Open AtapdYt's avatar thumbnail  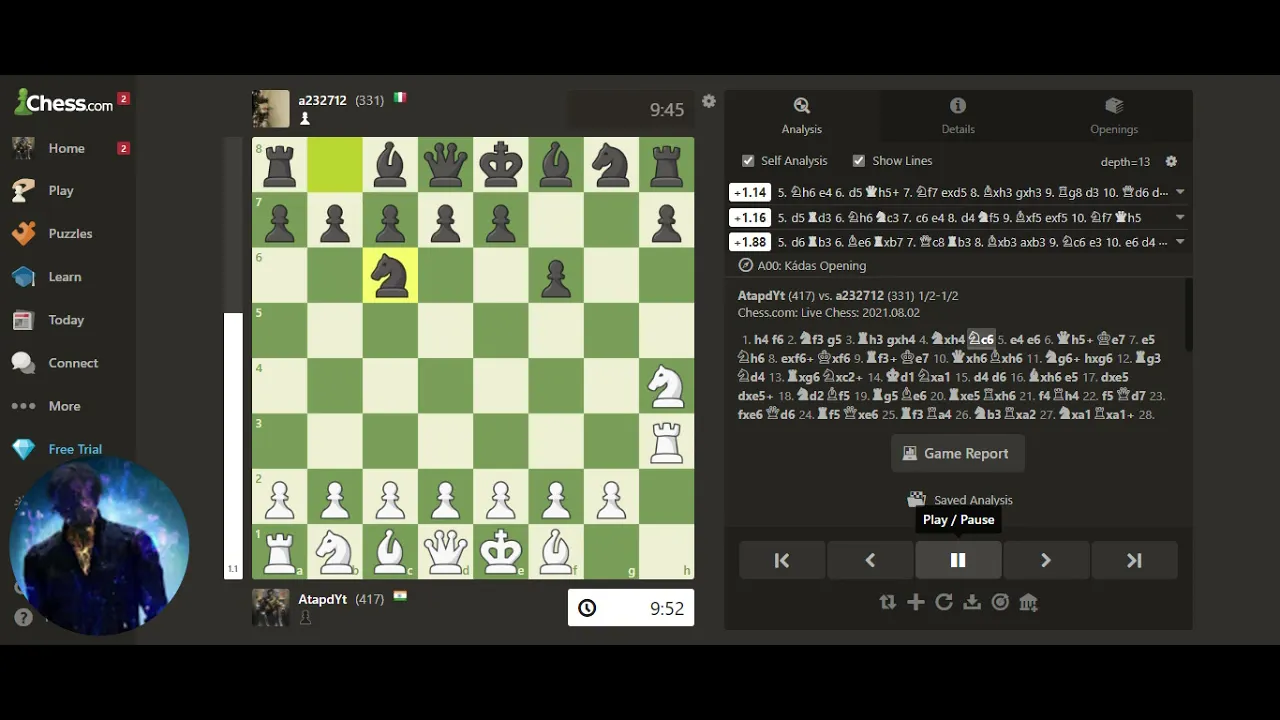click(x=270, y=607)
